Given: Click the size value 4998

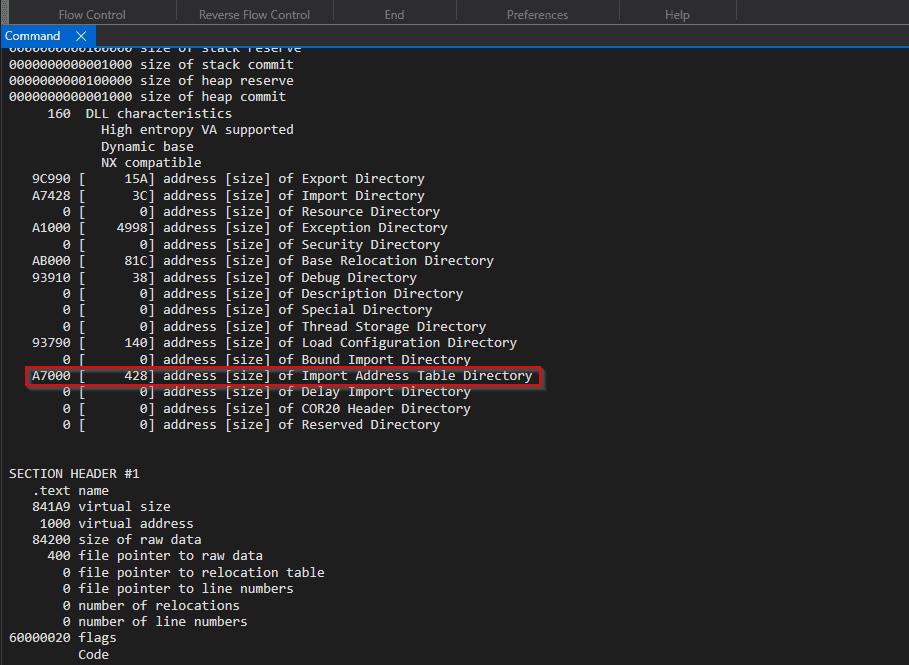Looking at the screenshot, I should (132, 228).
